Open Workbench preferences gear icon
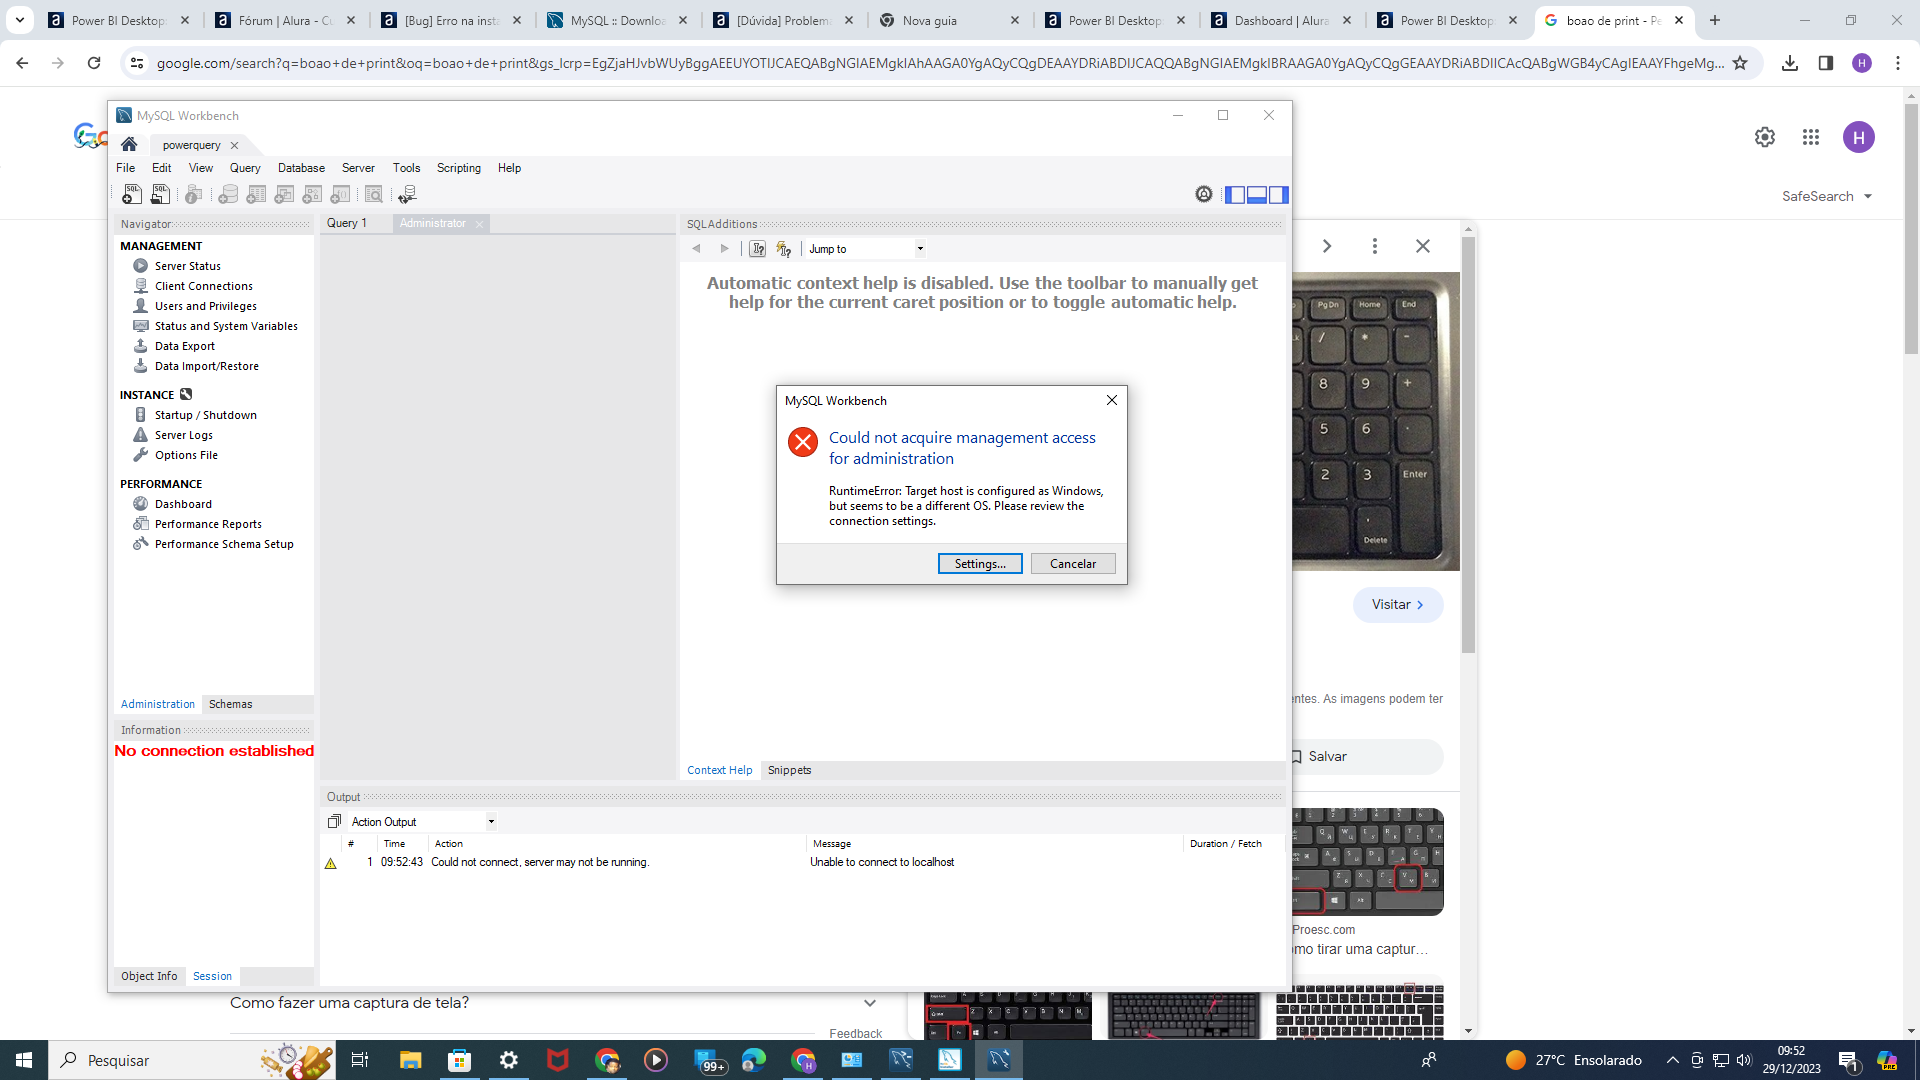 tap(1204, 194)
